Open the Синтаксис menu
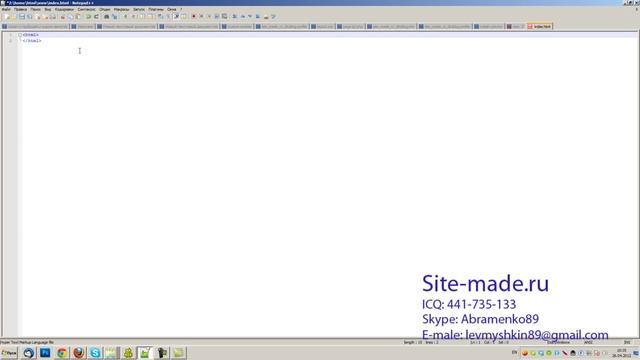640x360 pixels. pyautogui.click(x=87, y=9)
